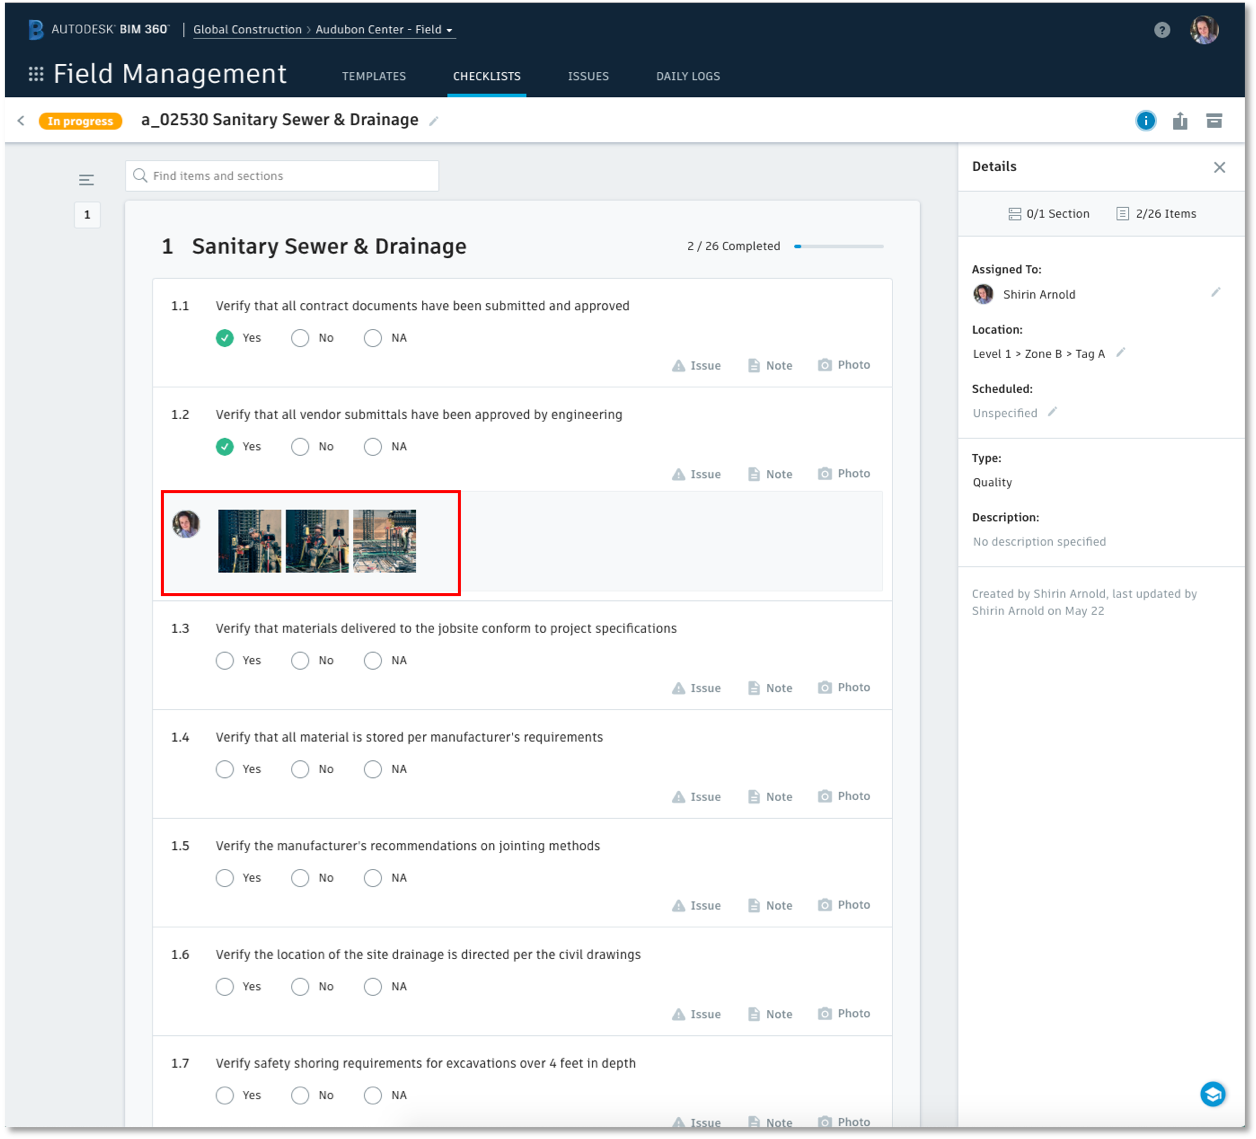Click the 2/26 Items counter

pos(1156,214)
